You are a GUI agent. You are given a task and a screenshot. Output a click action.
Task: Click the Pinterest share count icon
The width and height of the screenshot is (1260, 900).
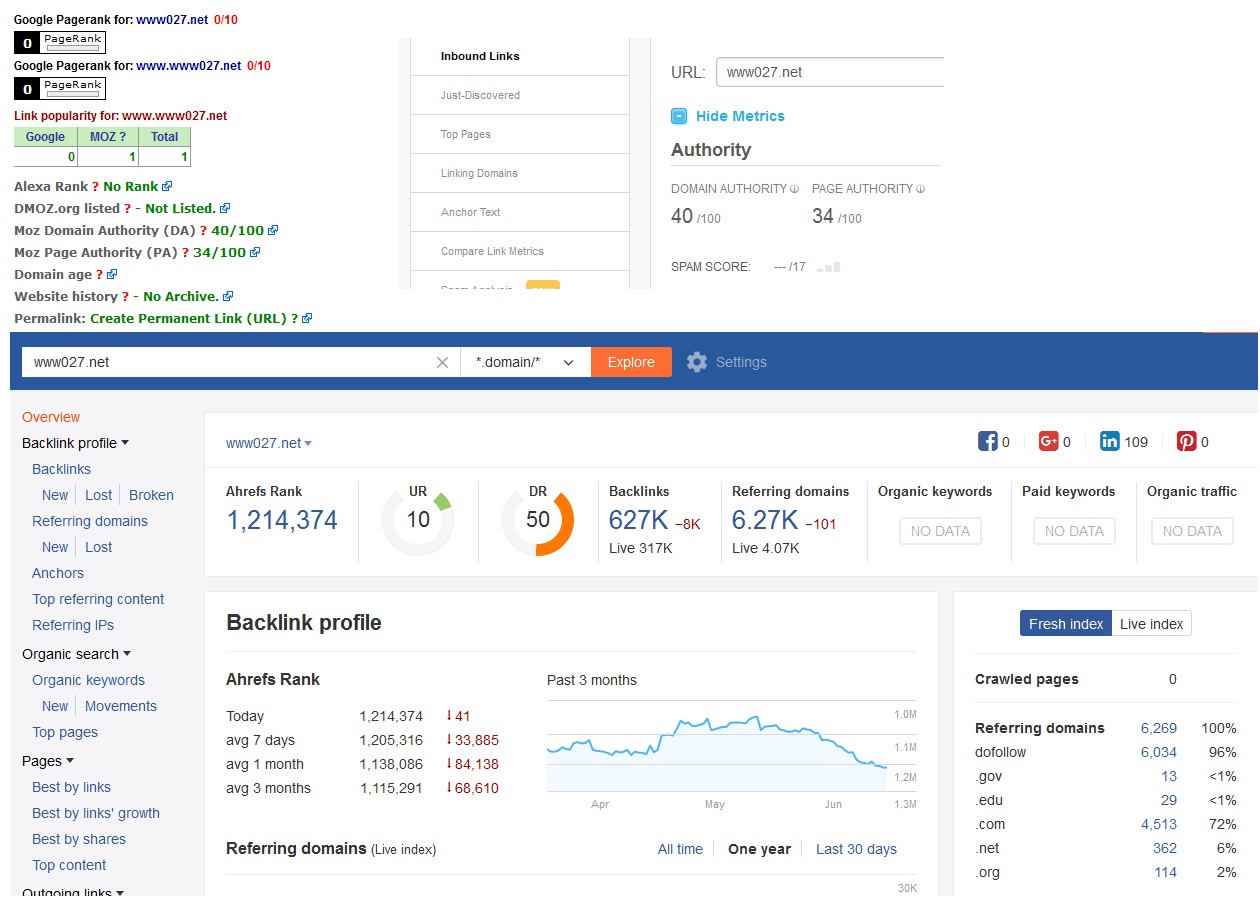1186,441
